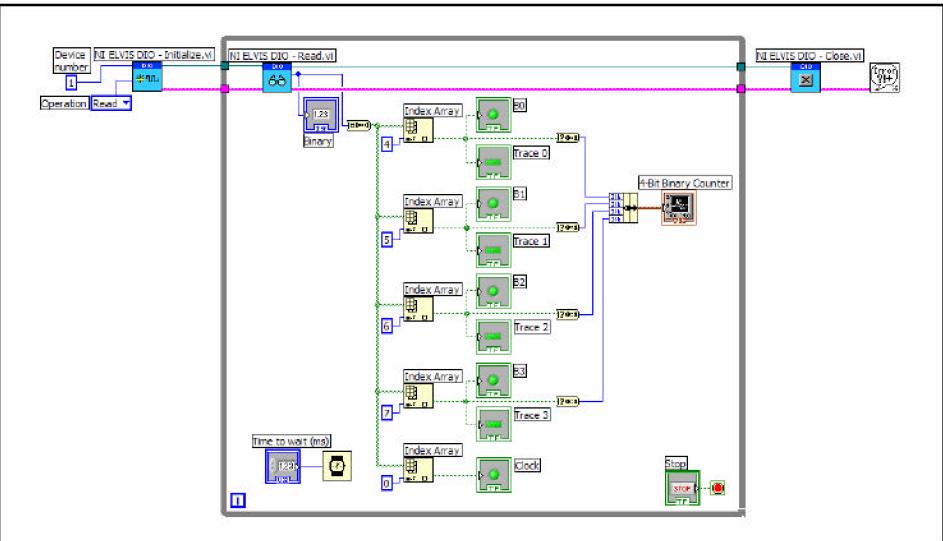Click the Time to wait (ms) control terminal
The image size is (943, 541).
(285, 466)
